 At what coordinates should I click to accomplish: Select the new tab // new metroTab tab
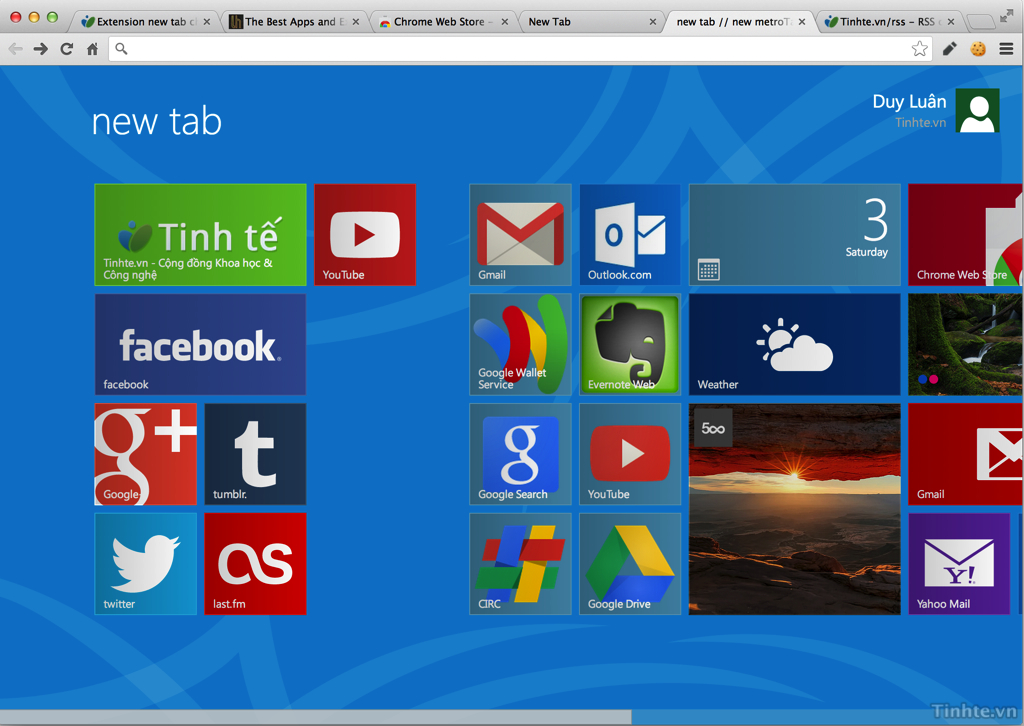click(739, 22)
